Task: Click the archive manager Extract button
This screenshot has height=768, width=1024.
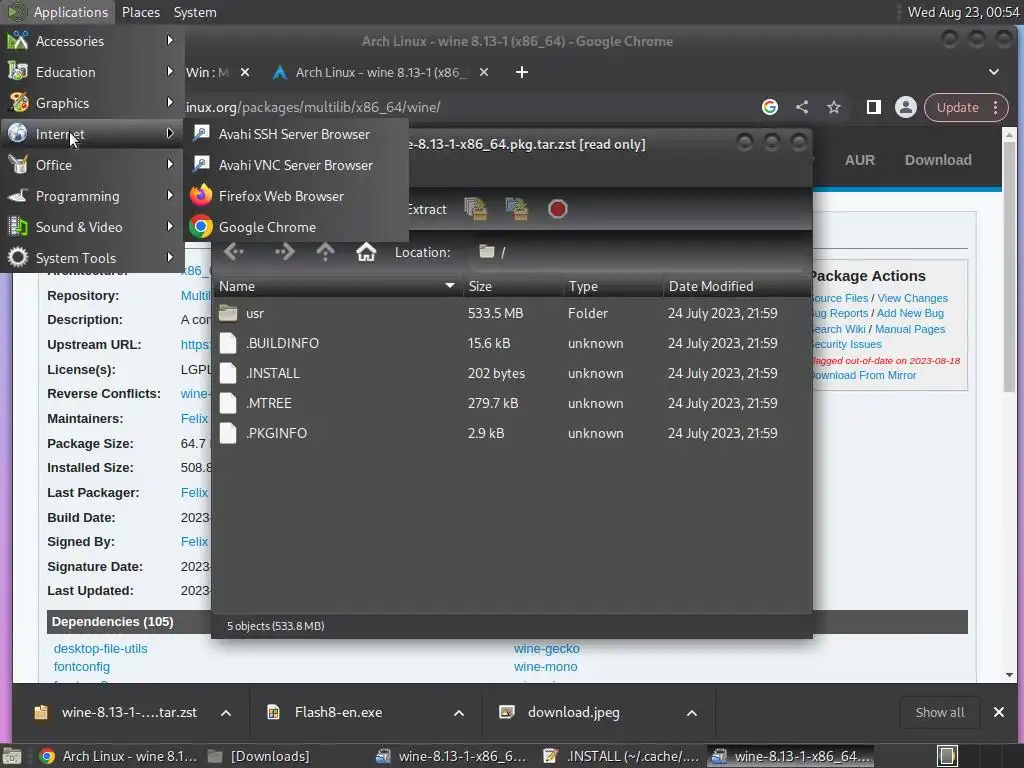Action: [426, 210]
